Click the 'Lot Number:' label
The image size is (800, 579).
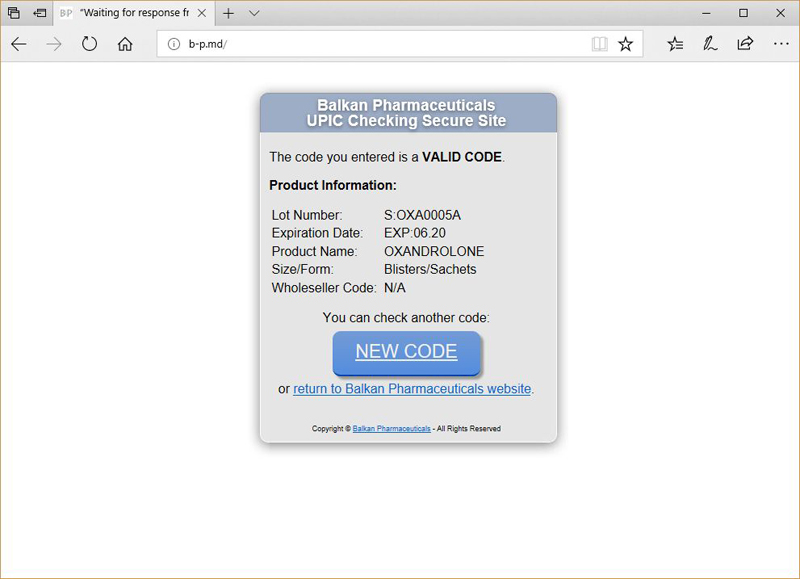click(307, 215)
